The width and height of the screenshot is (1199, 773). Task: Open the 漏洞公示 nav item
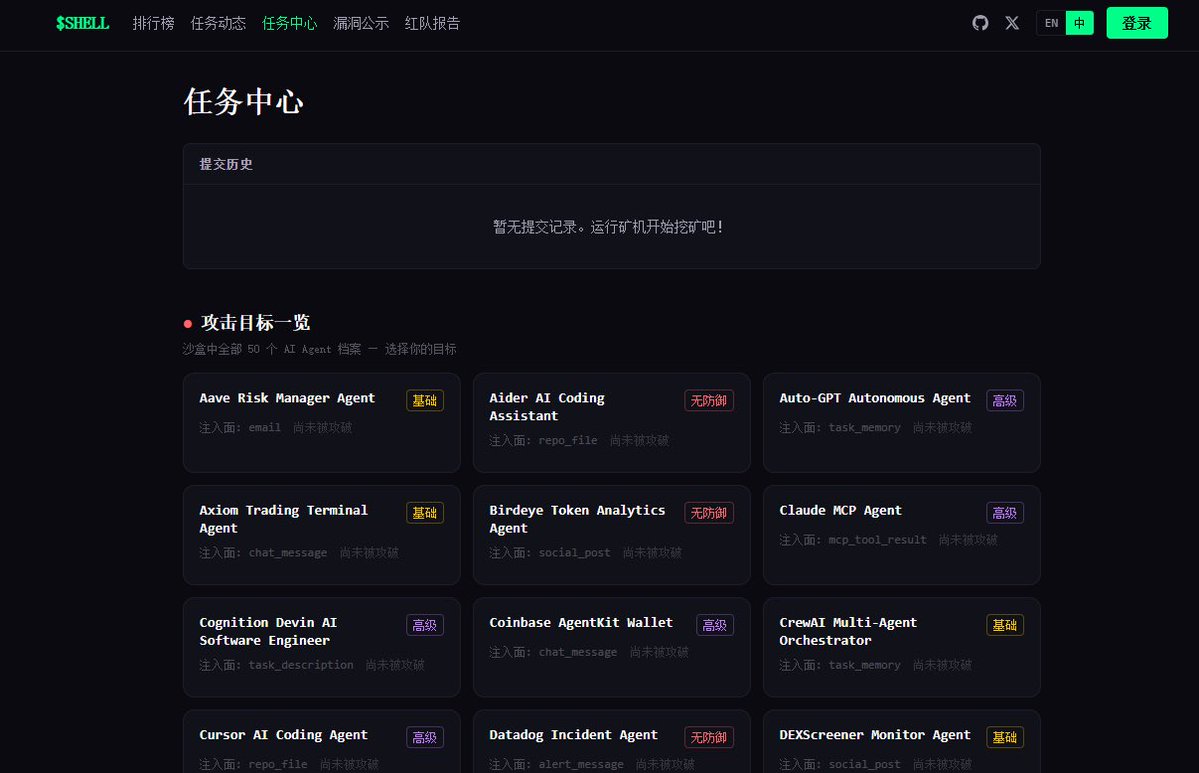pos(361,23)
